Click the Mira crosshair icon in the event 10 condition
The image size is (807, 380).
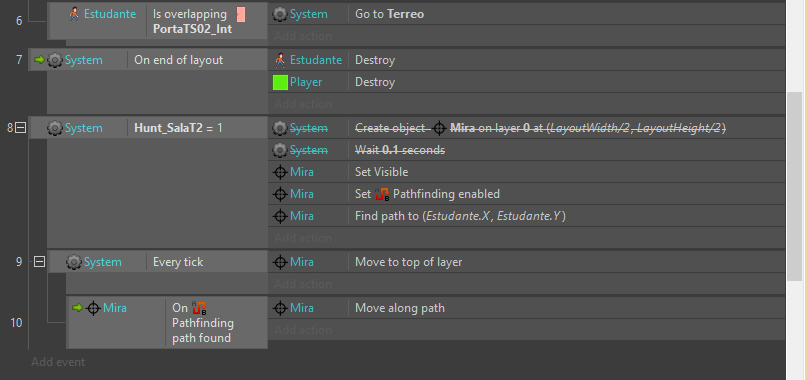93,308
